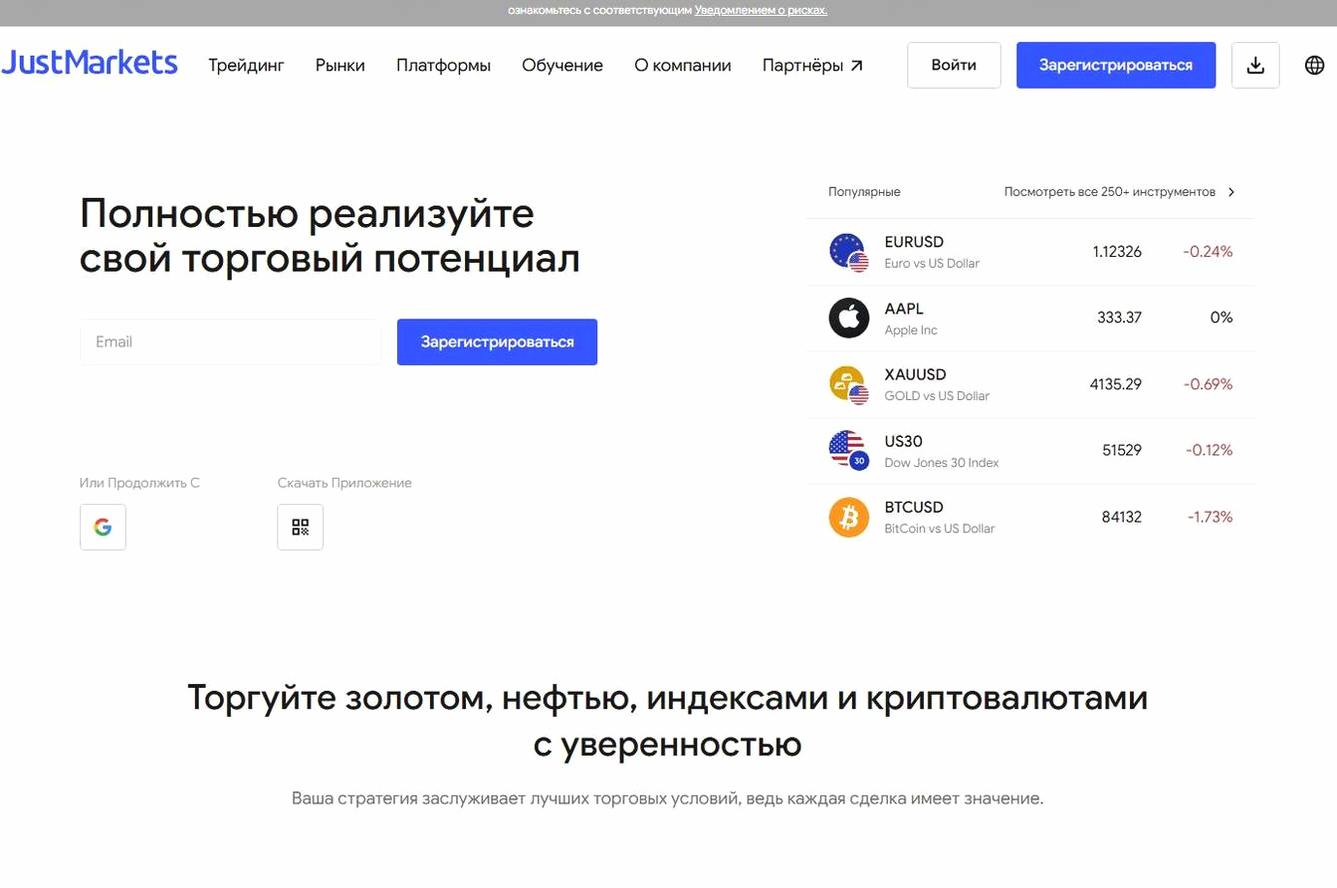Screen dimensions: 1337x888
Task: Open the О компании menu
Action: point(683,65)
